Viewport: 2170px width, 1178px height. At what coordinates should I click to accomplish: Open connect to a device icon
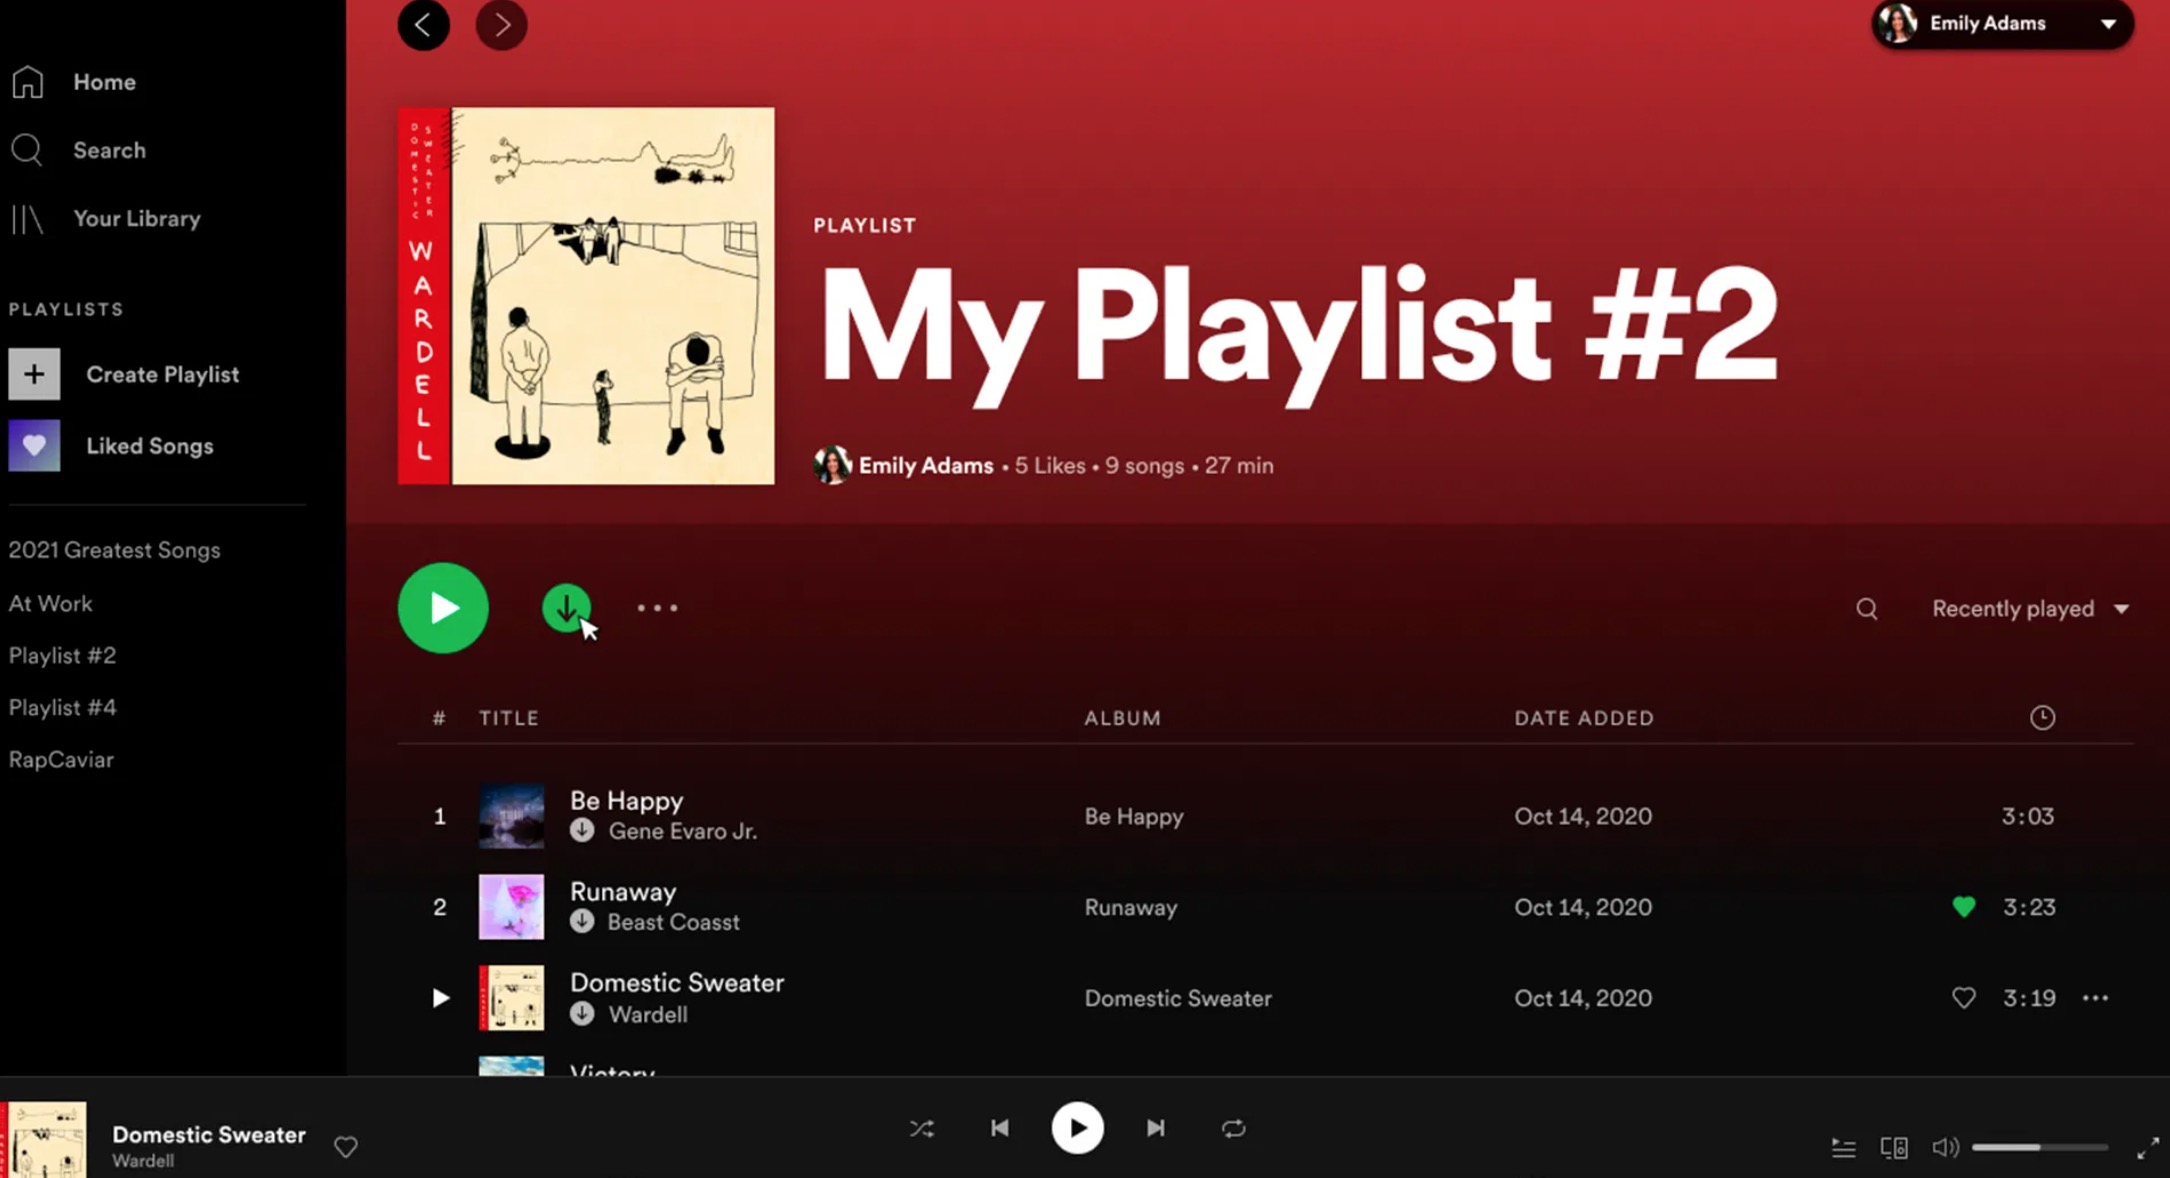pos(1894,1148)
